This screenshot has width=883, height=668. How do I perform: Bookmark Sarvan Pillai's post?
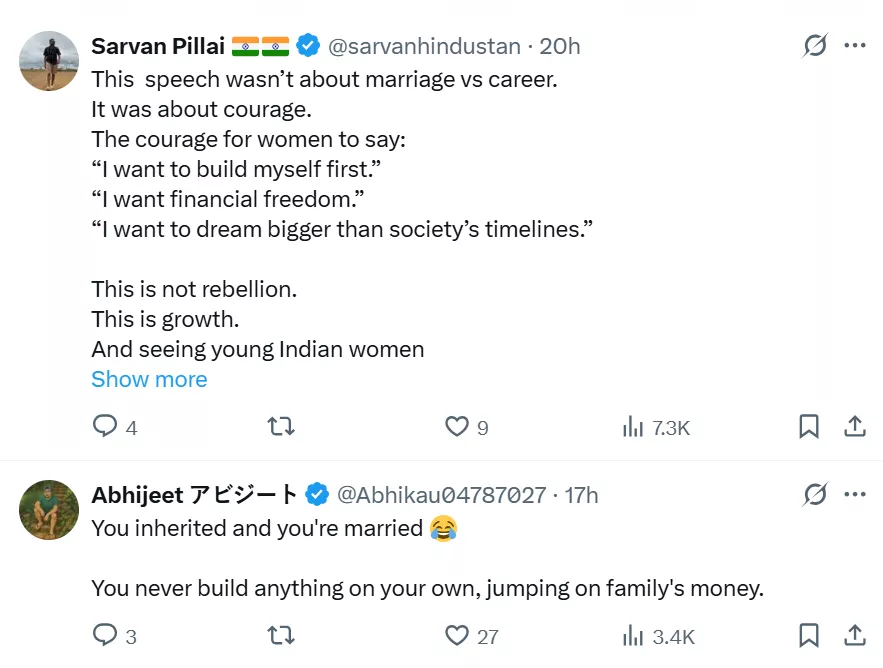pos(809,427)
